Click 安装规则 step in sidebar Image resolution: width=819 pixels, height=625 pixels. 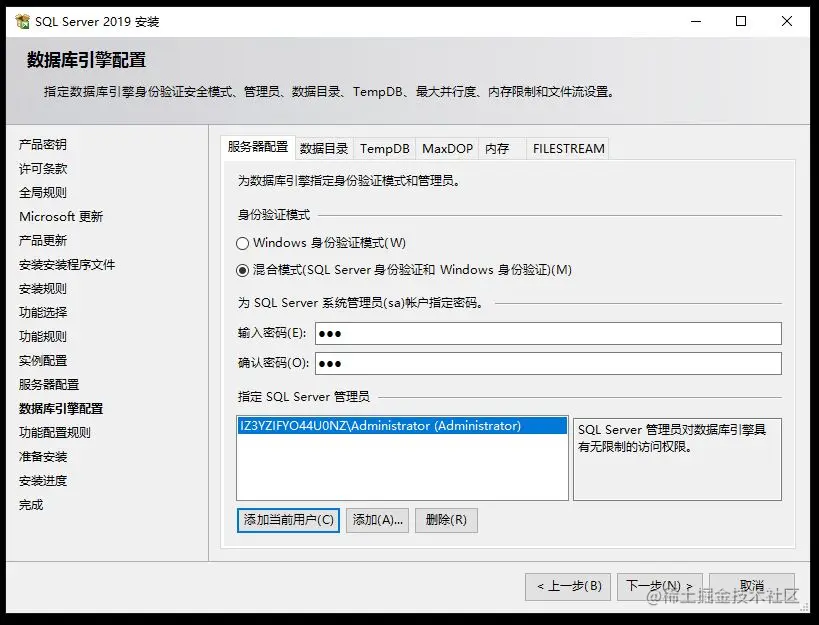pos(43,289)
